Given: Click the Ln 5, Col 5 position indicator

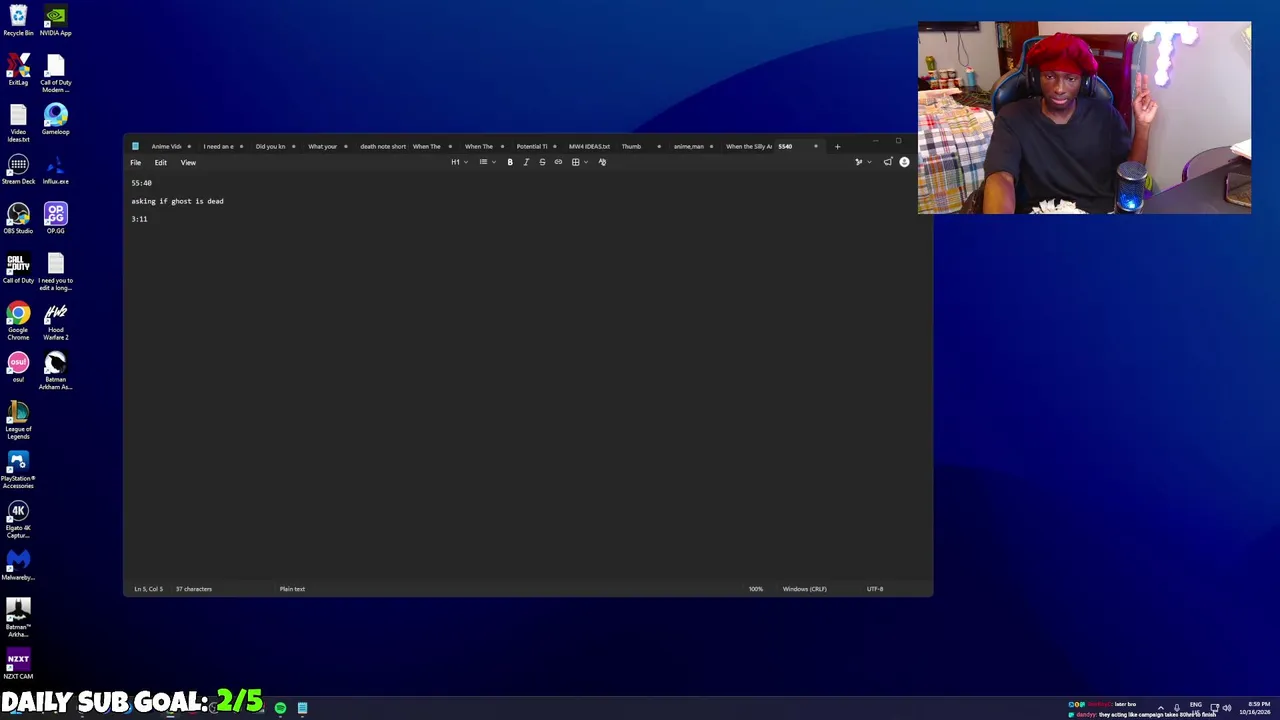Looking at the screenshot, I should 148,589.
